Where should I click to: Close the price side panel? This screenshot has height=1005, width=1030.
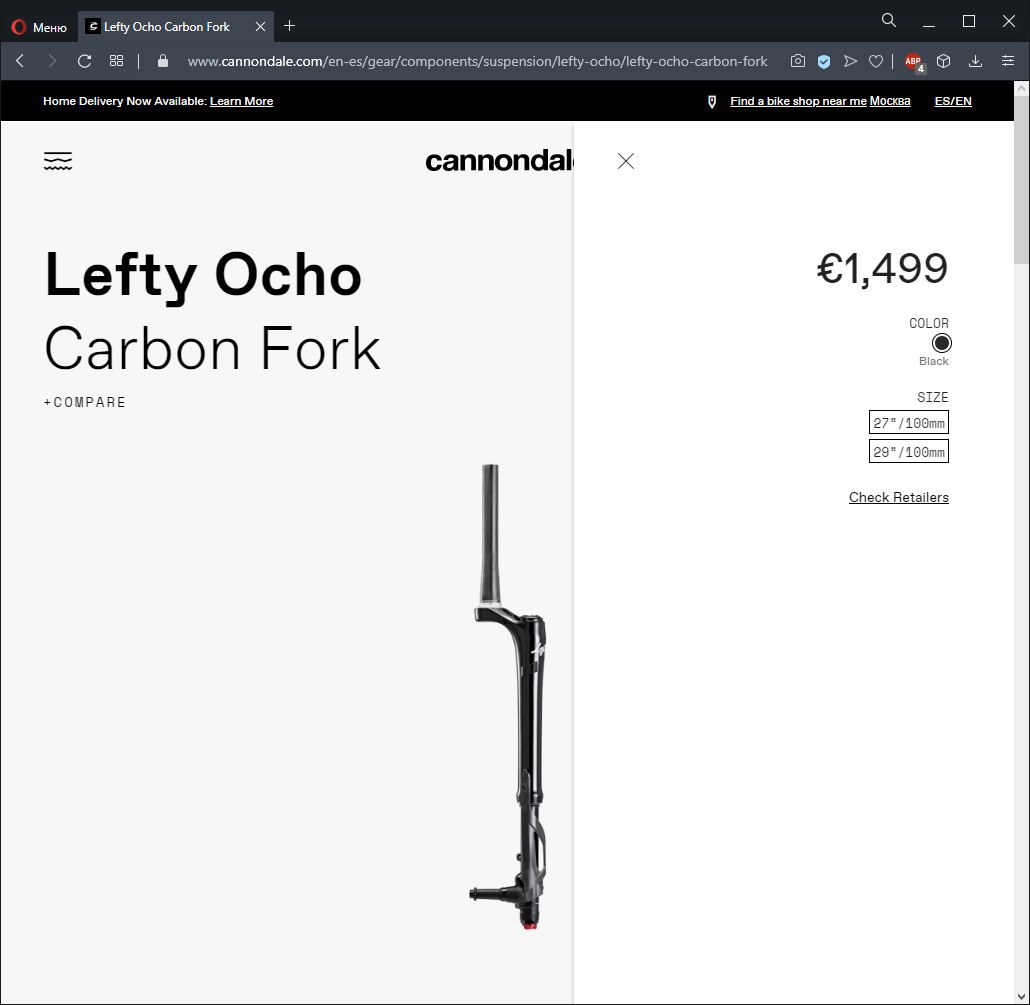click(626, 161)
